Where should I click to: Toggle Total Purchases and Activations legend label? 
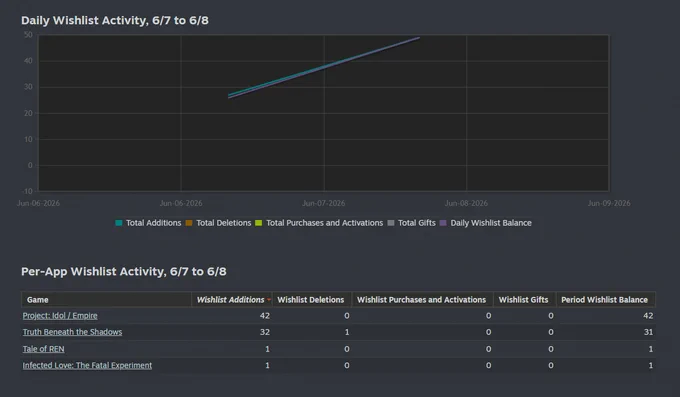pyautogui.click(x=324, y=223)
